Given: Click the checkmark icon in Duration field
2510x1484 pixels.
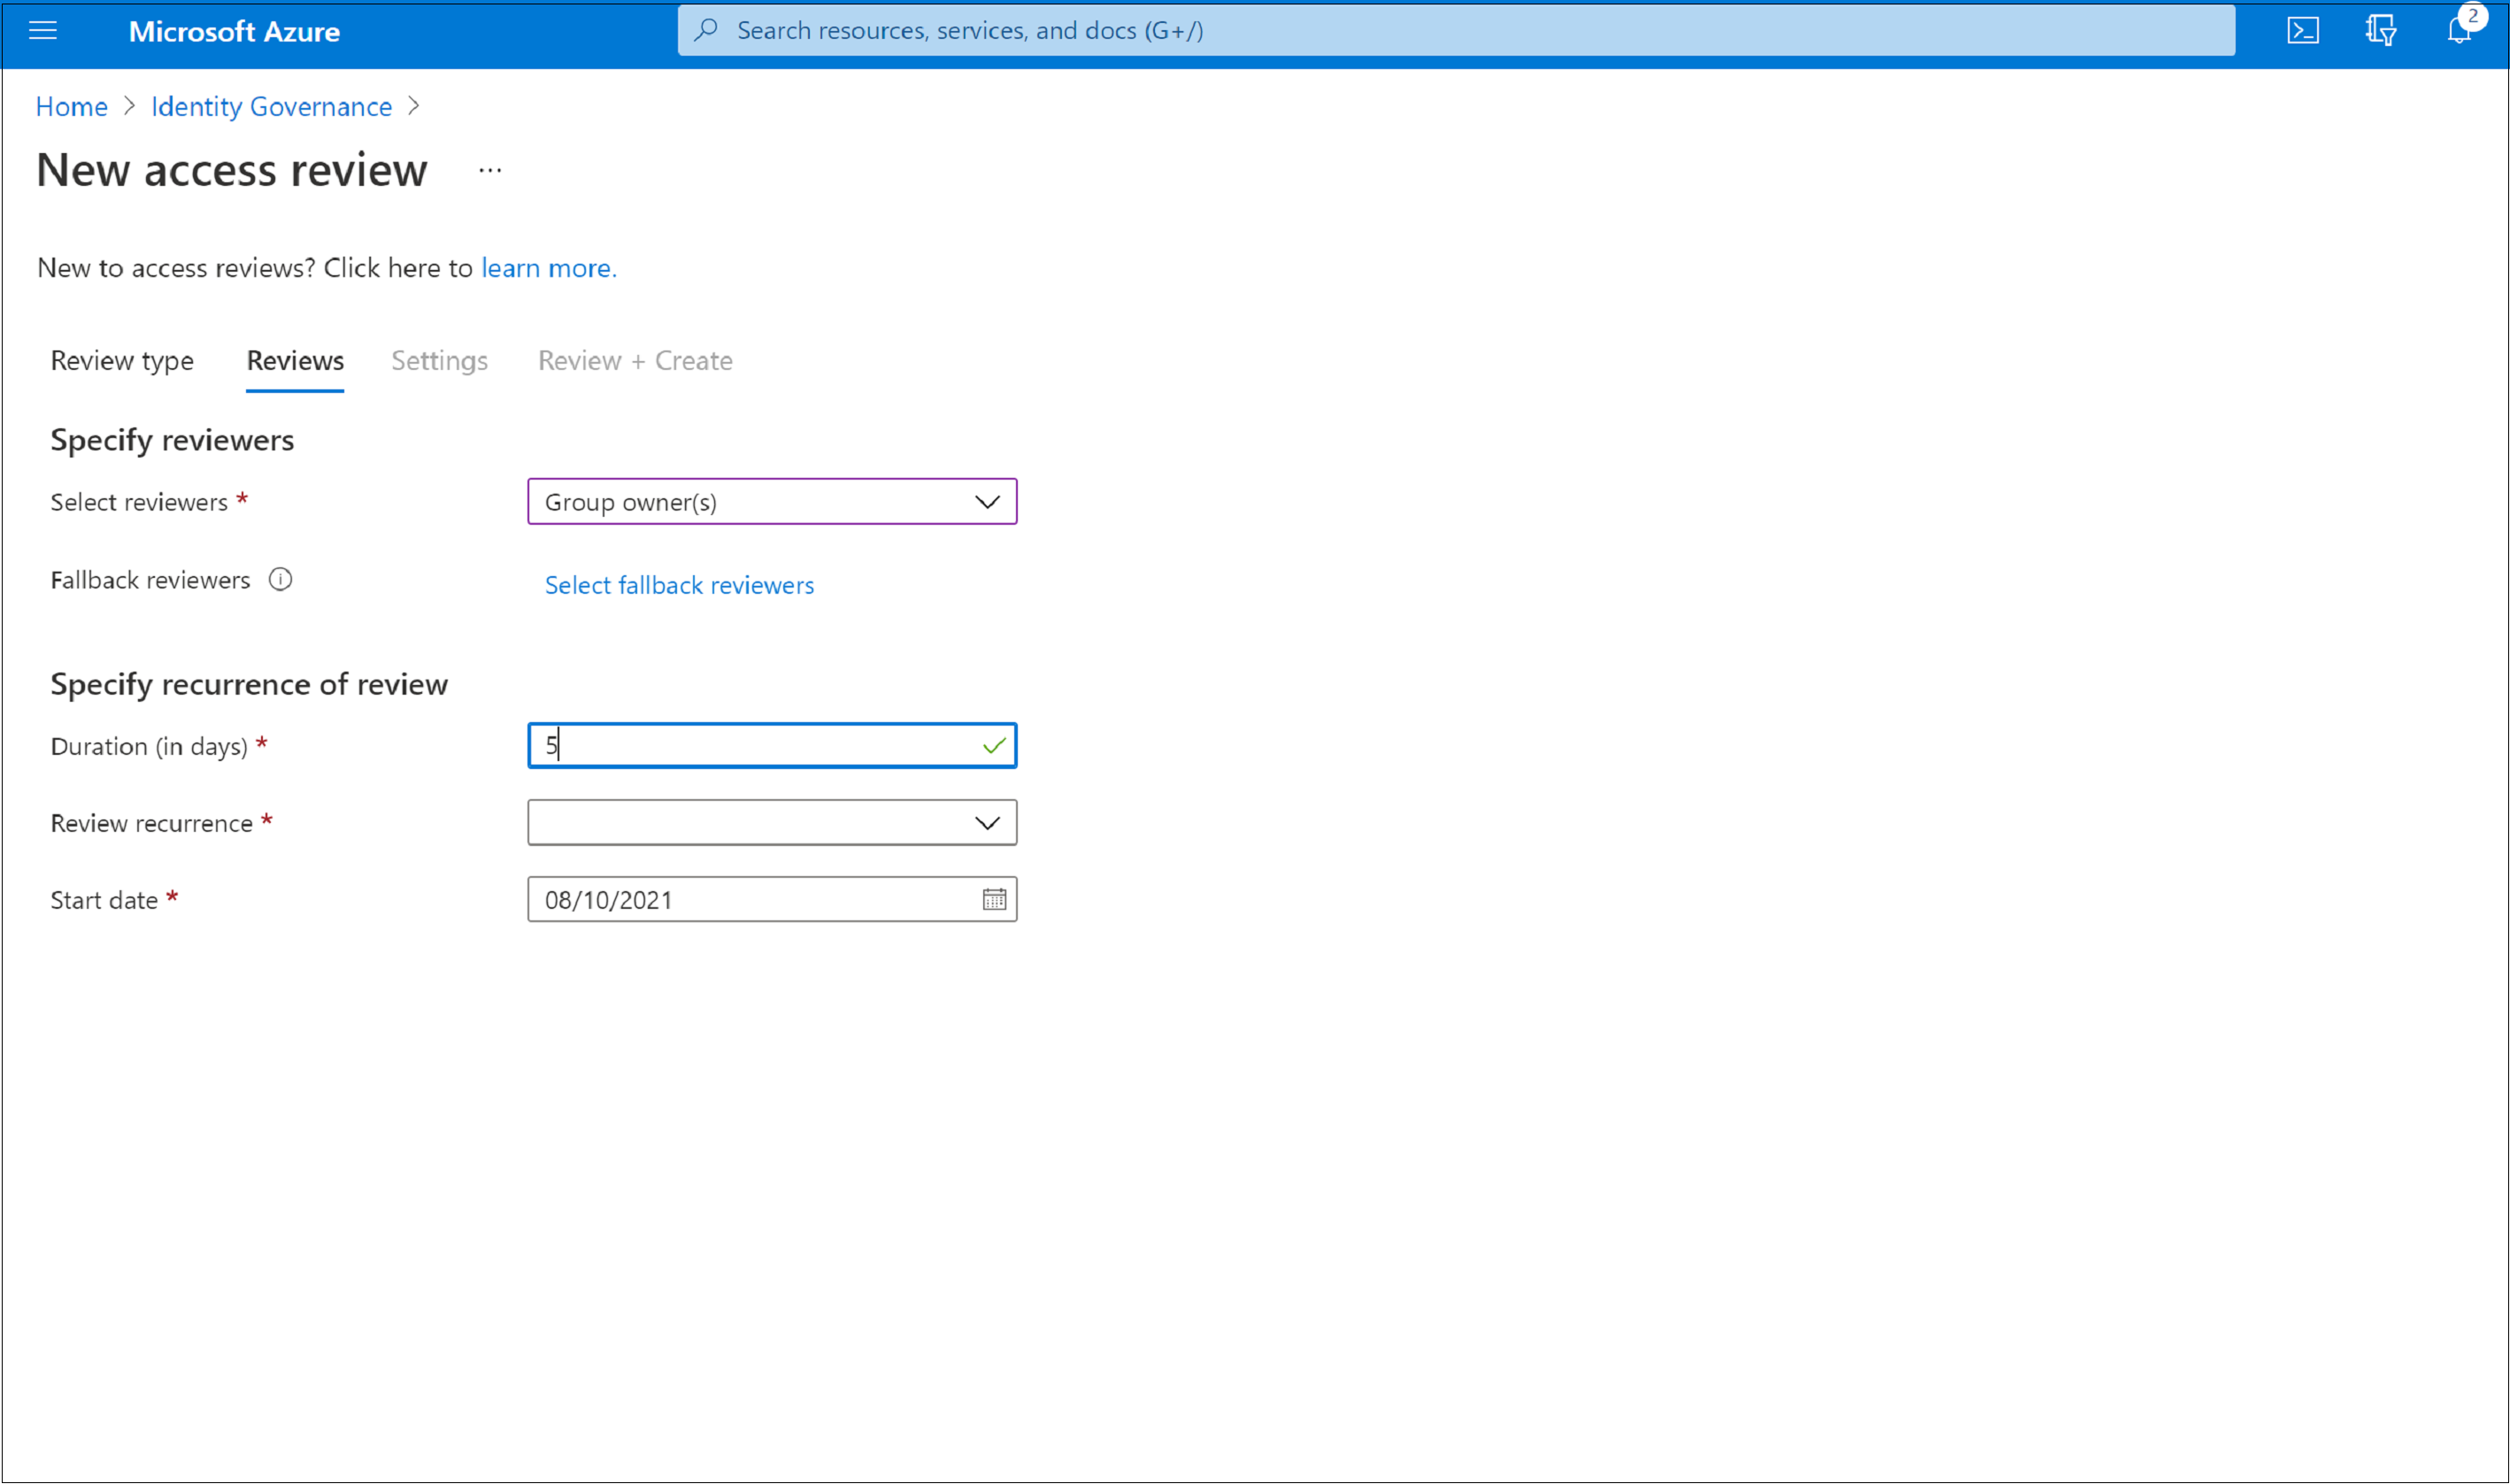Looking at the screenshot, I should 995,743.
